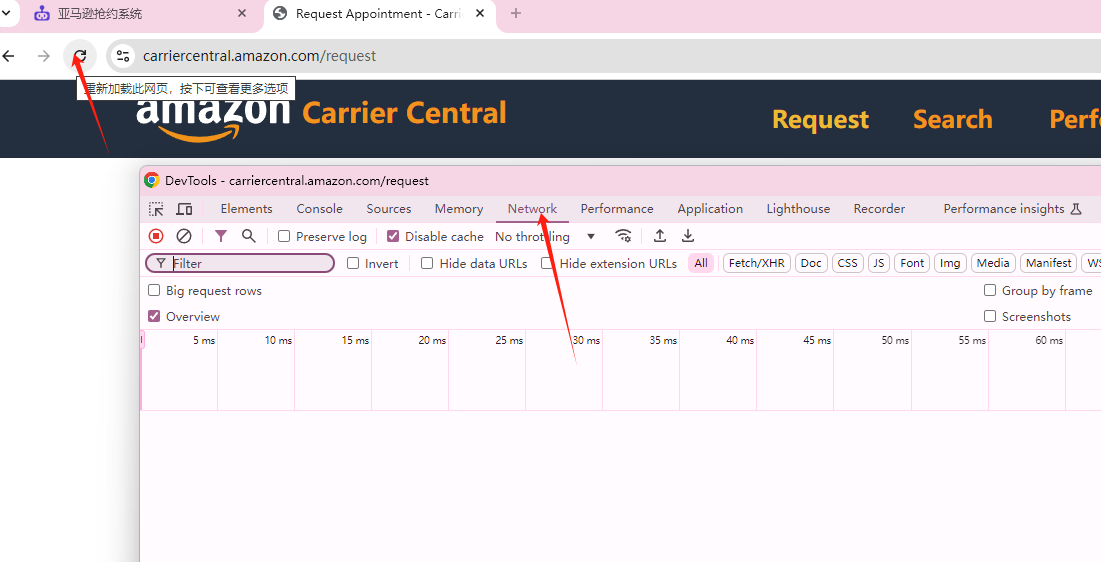
Task: Select the All request type filter
Action: (x=701, y=263)
